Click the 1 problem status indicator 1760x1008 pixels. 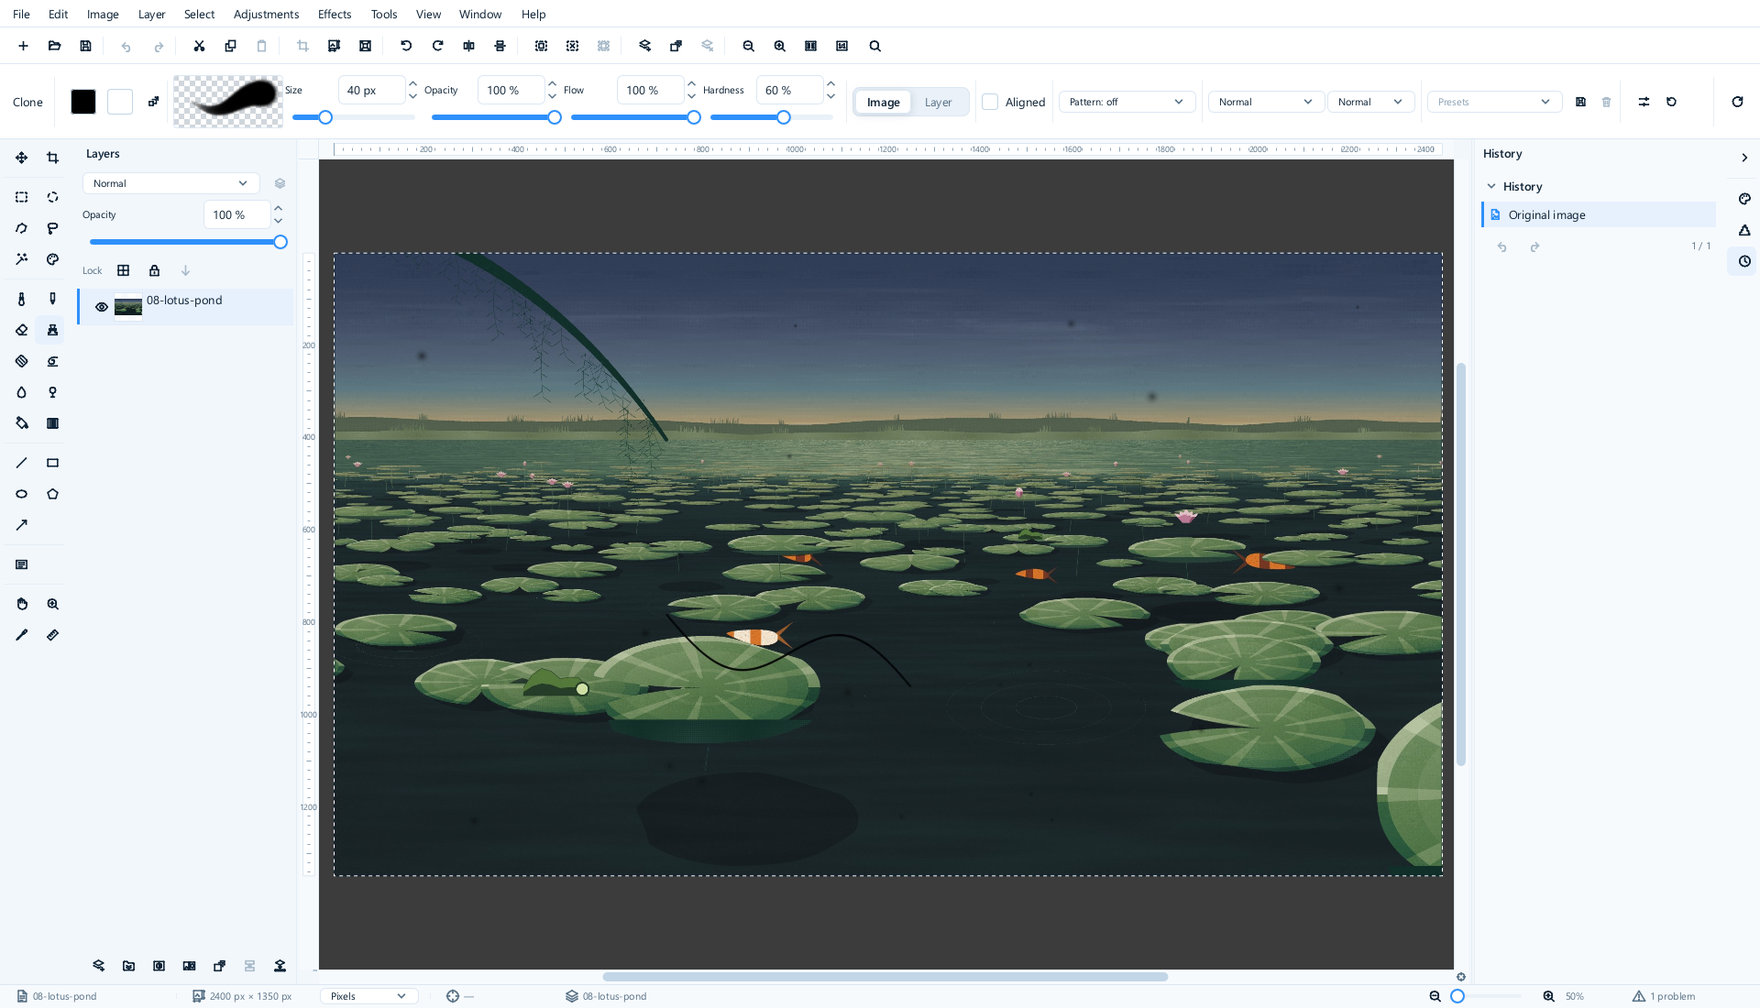coord(1663,996)
